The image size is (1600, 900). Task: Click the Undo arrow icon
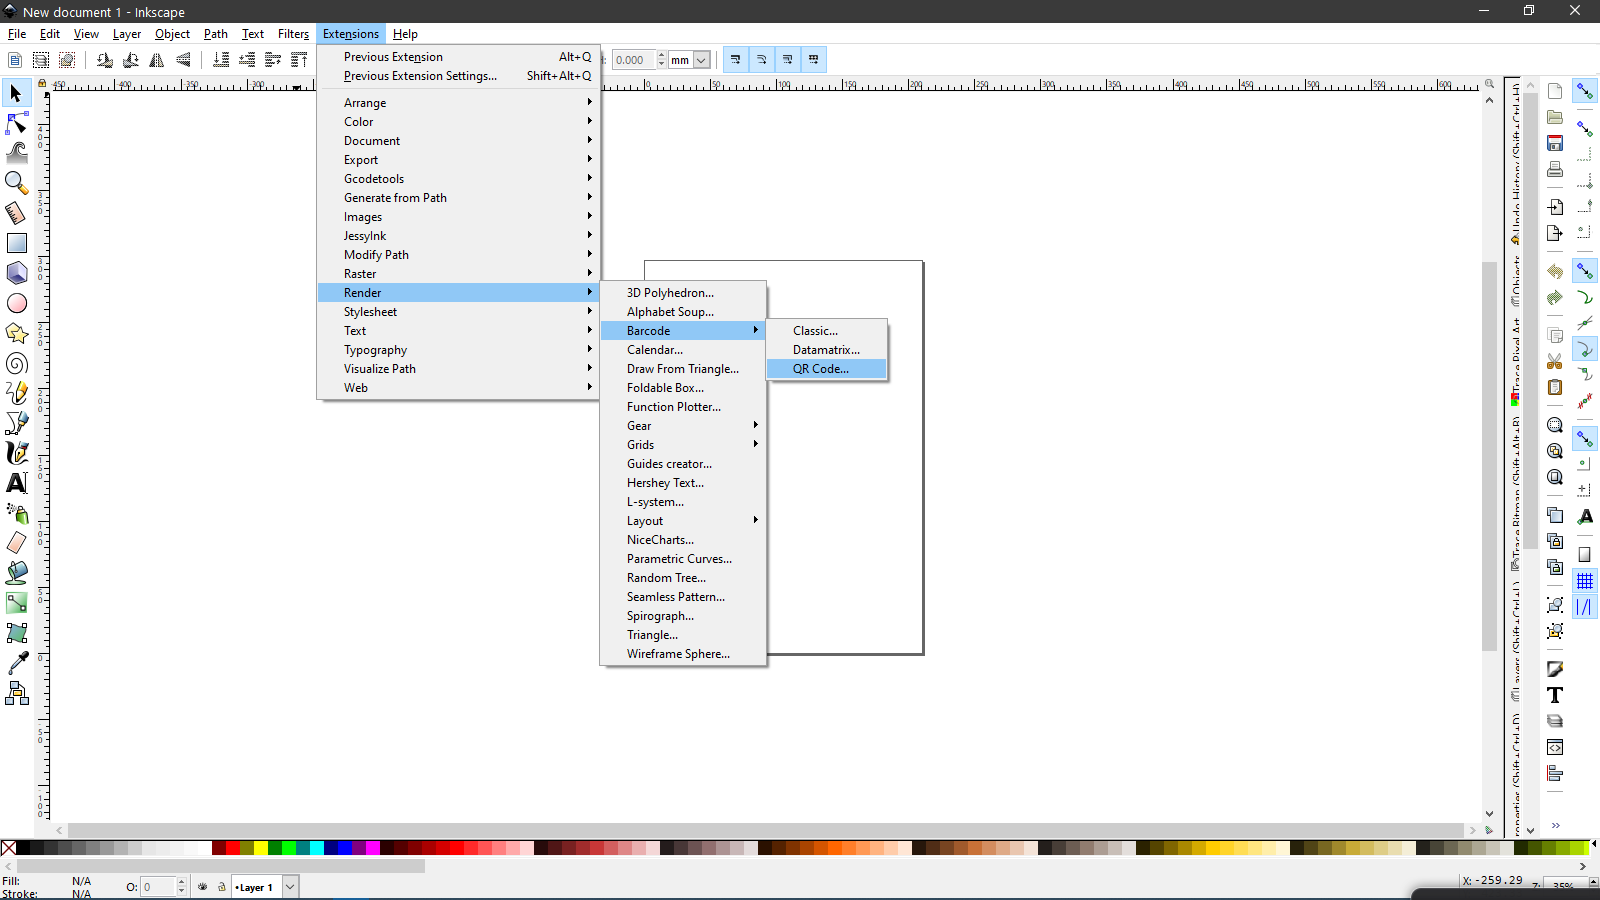tap(1555, 271)
